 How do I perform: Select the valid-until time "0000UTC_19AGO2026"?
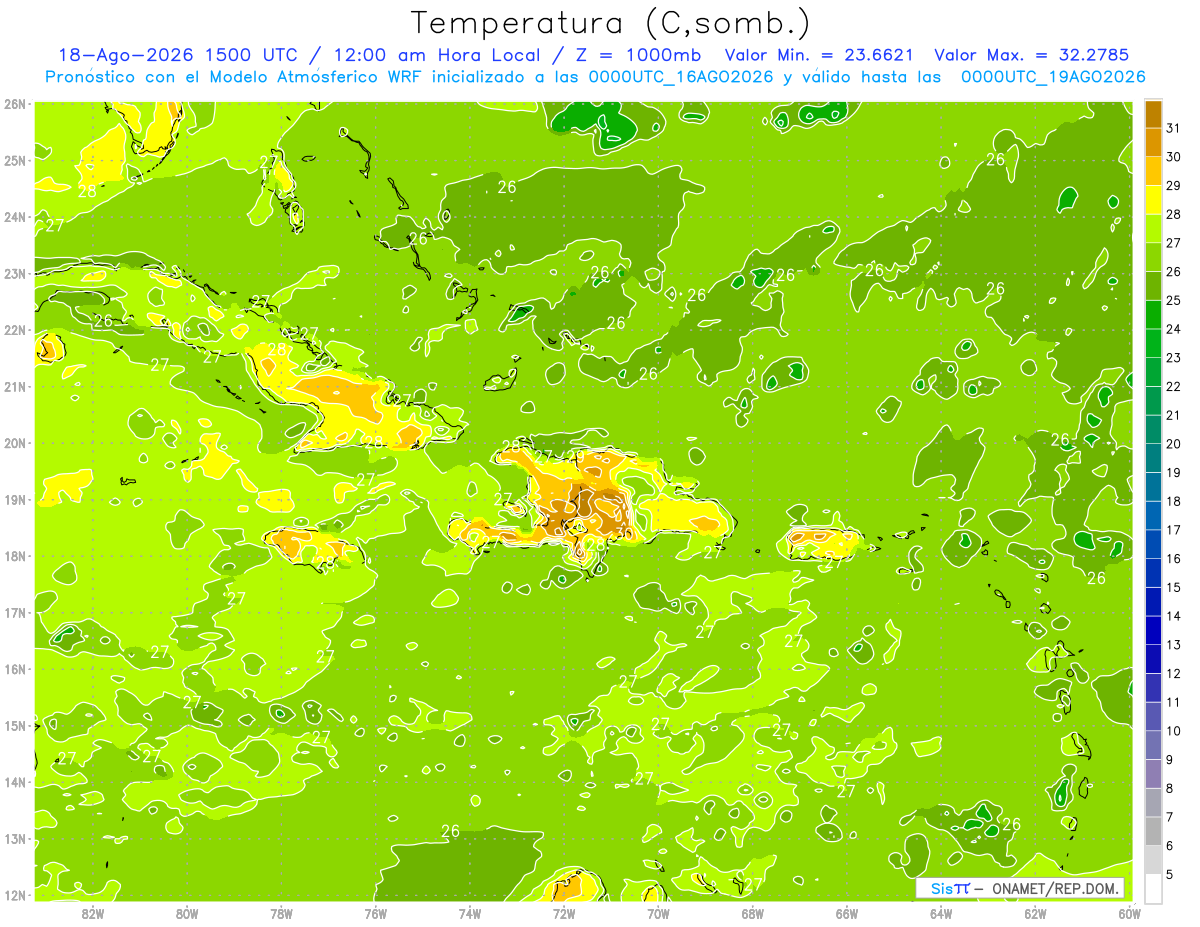(x=1053, y=77)
